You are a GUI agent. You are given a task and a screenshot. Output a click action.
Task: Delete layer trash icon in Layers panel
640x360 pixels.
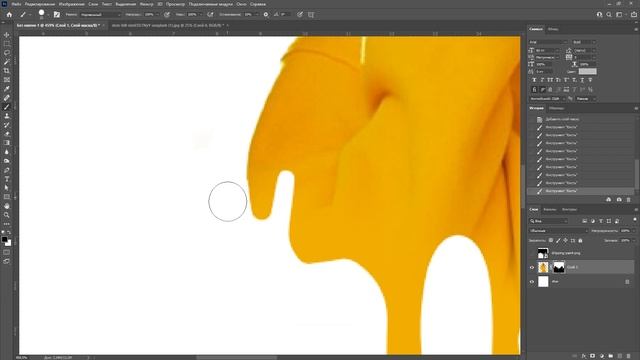pos(629,356)
